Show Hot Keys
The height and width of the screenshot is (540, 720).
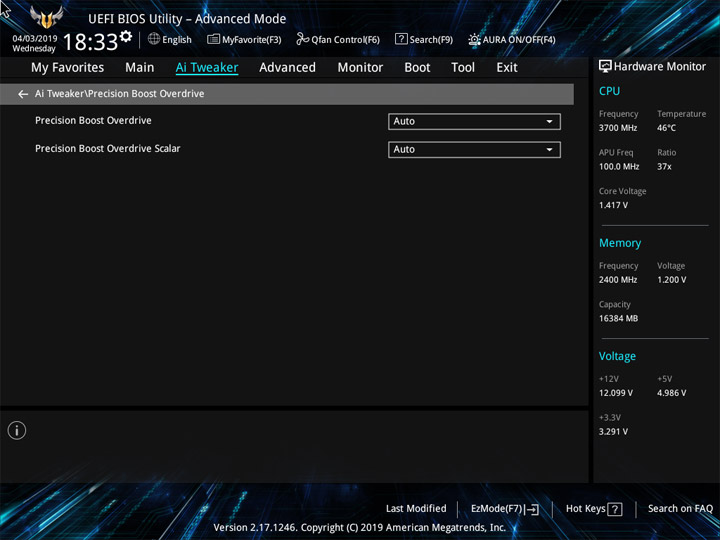click(594, 509)
